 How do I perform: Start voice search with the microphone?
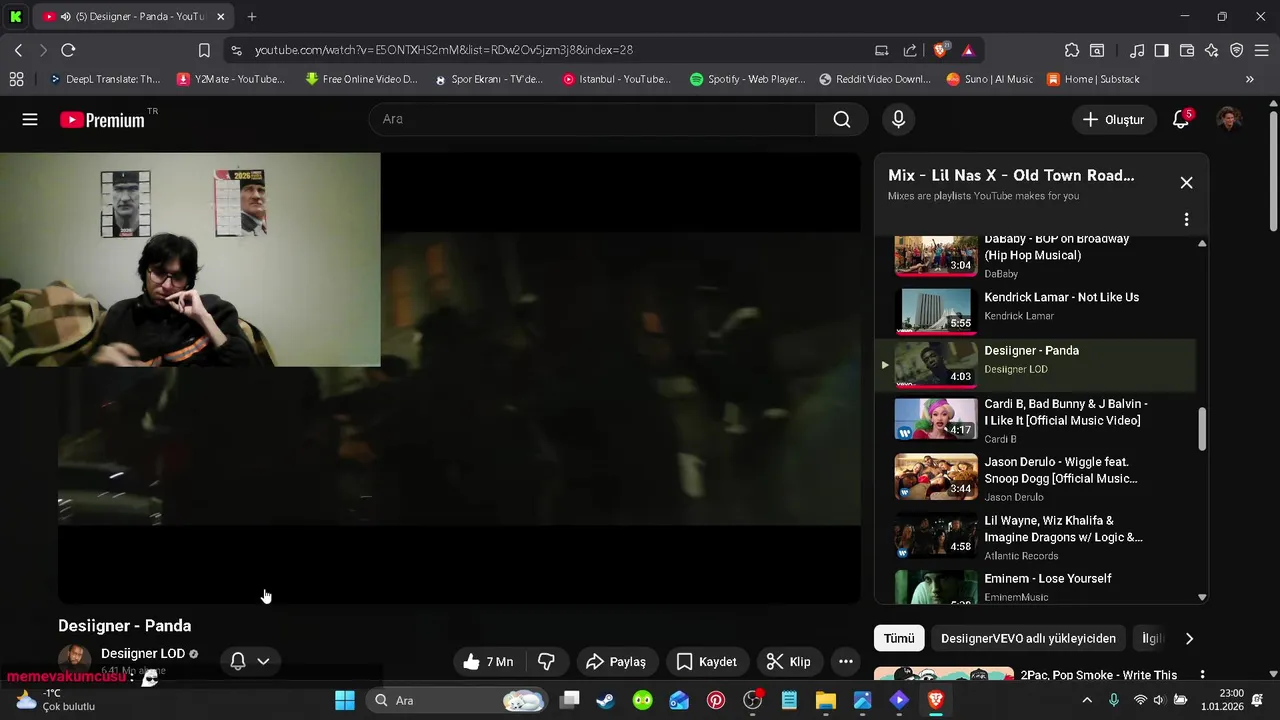tap(898, 119)
